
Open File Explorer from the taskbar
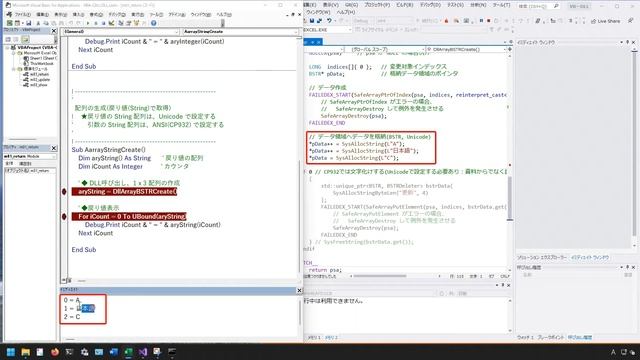pos(25,352)
